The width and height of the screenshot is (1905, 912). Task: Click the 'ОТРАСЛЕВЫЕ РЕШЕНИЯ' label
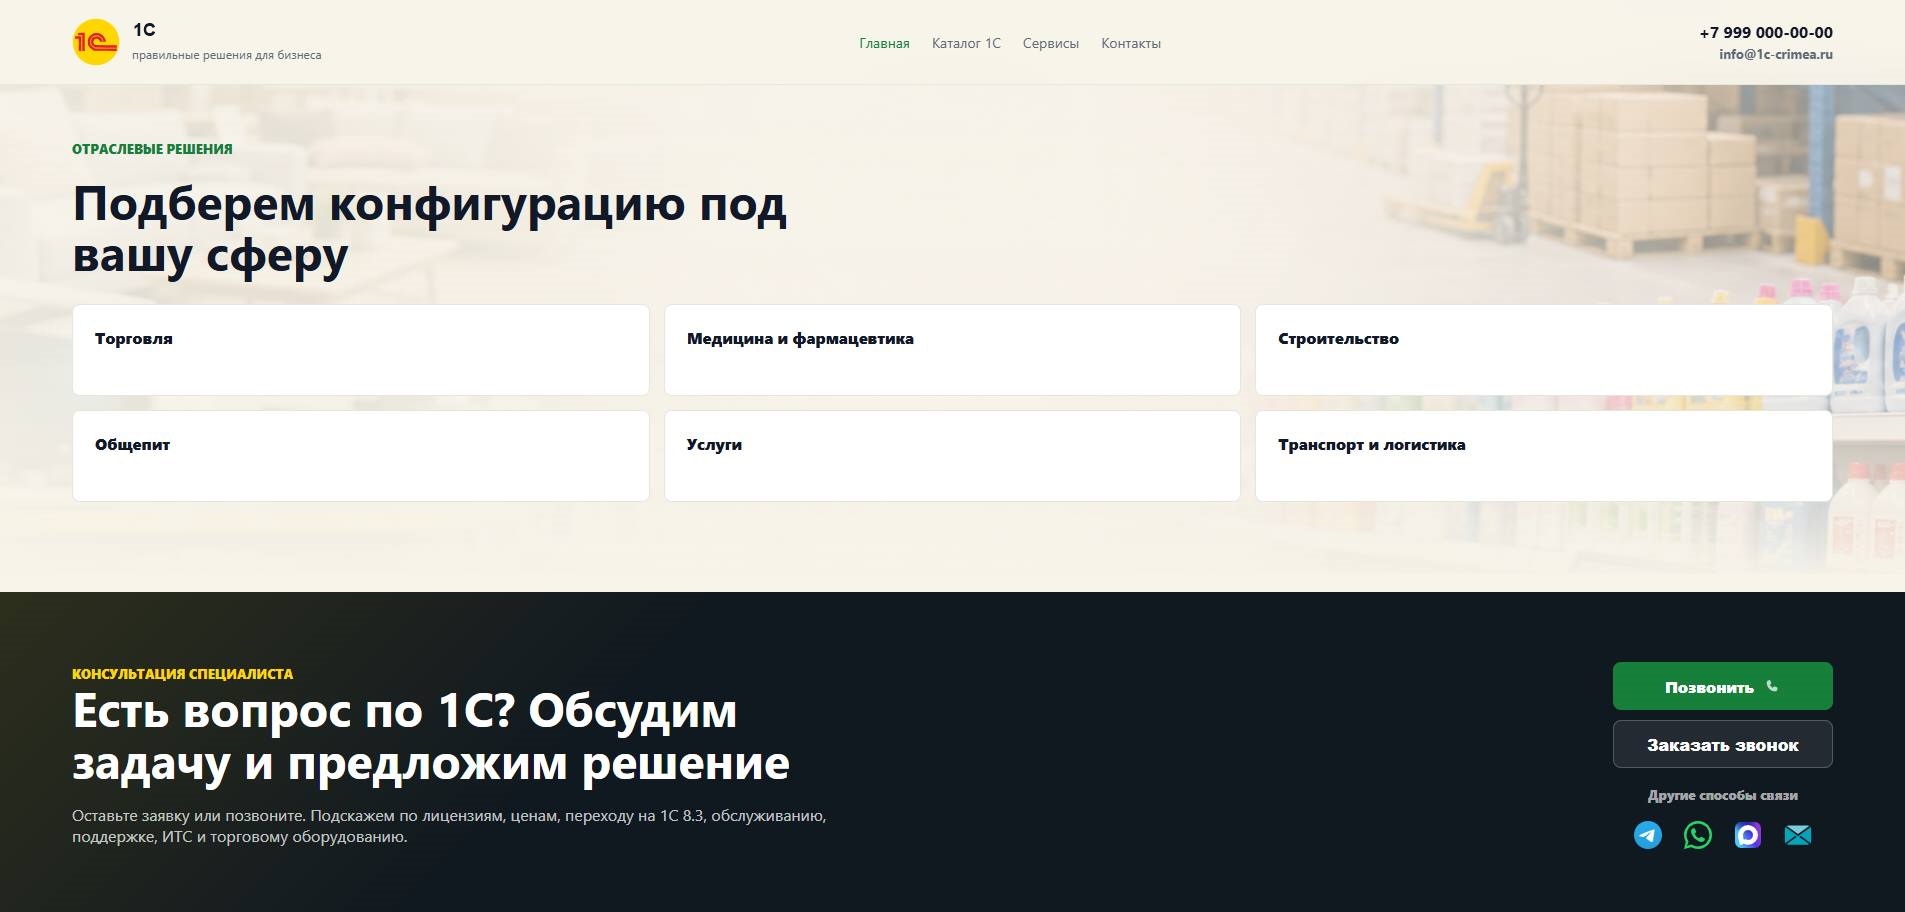(152, 149)
